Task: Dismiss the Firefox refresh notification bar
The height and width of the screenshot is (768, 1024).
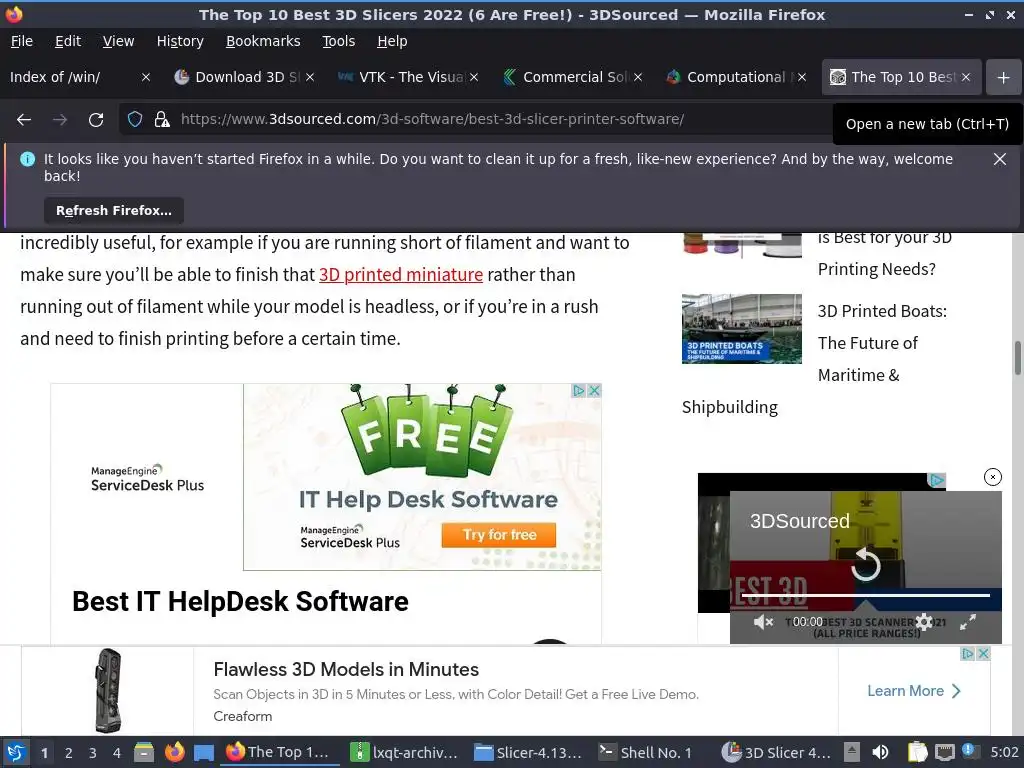Action: pyautogui.click(x=999, y=159)
